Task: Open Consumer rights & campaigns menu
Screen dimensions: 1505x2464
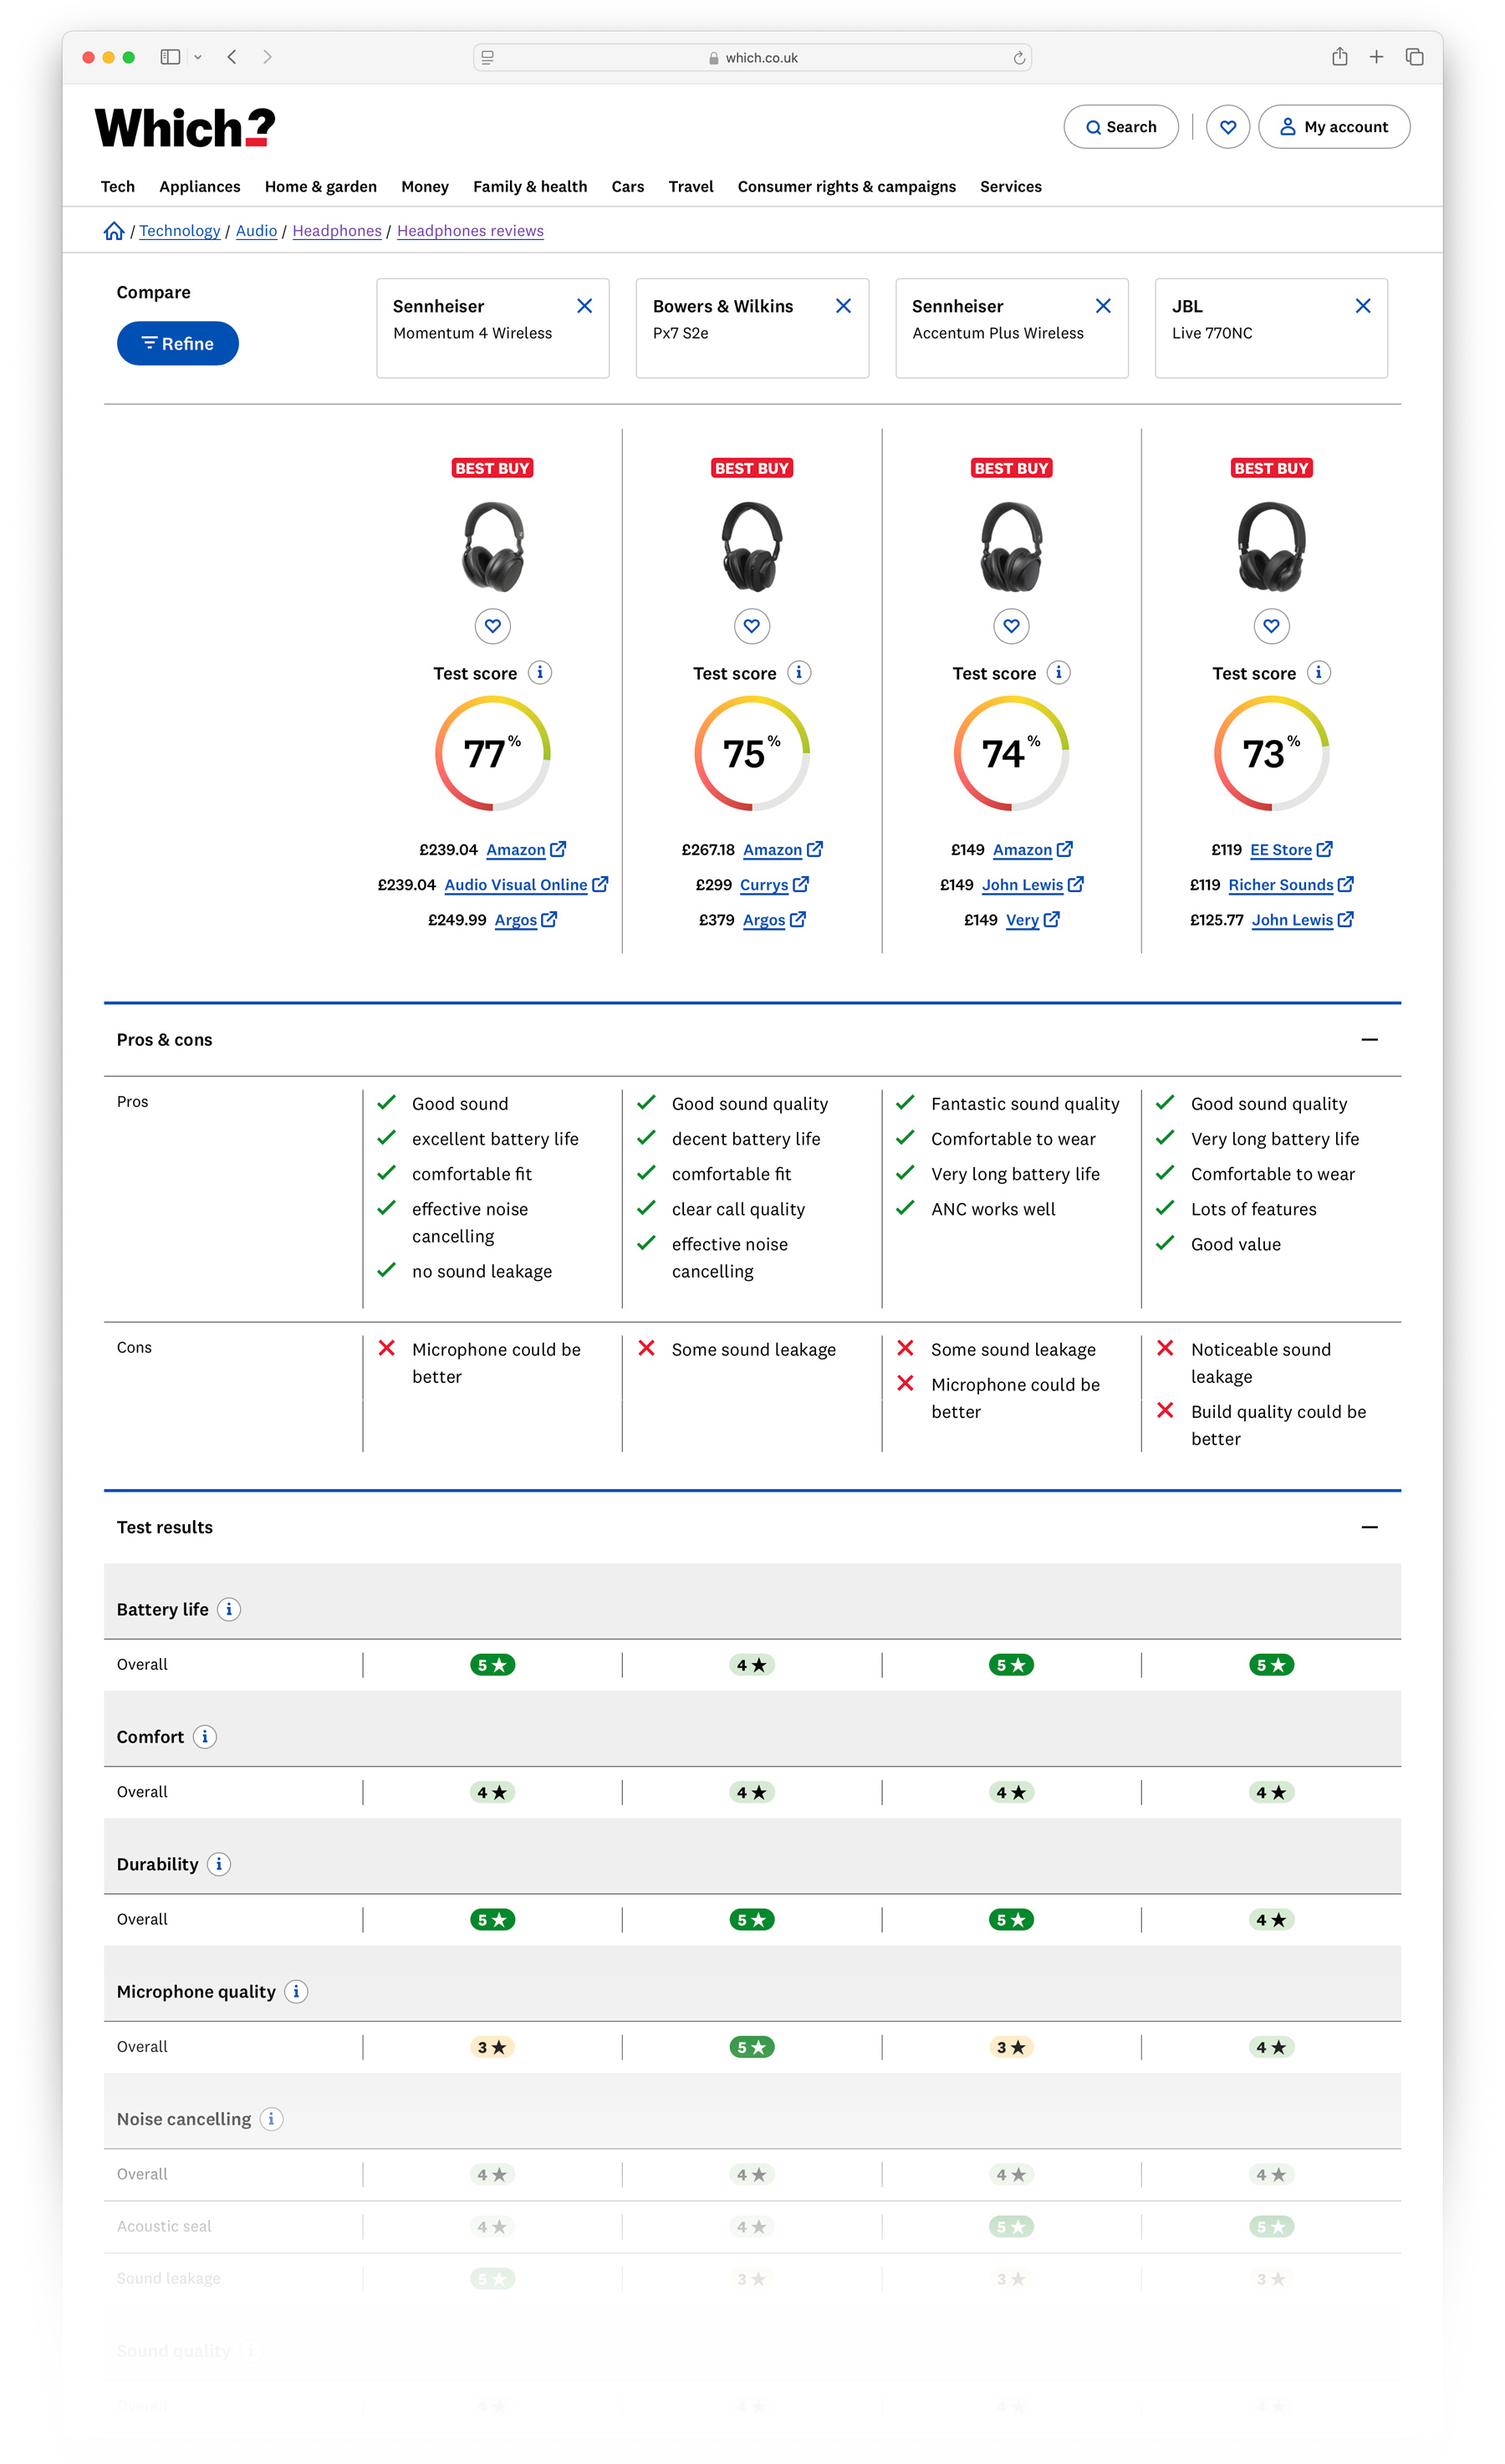Action: tap(847, 187)
